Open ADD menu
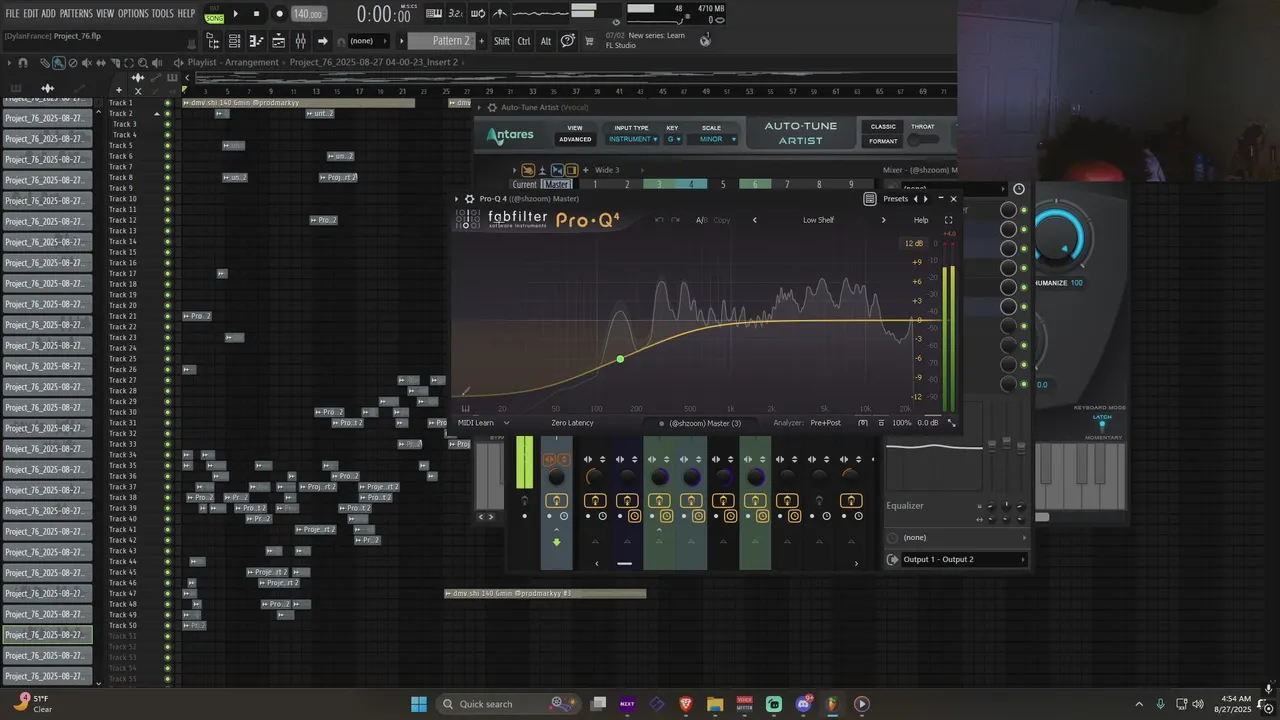This screenshot has height=720, width=1280. (48, 14)
